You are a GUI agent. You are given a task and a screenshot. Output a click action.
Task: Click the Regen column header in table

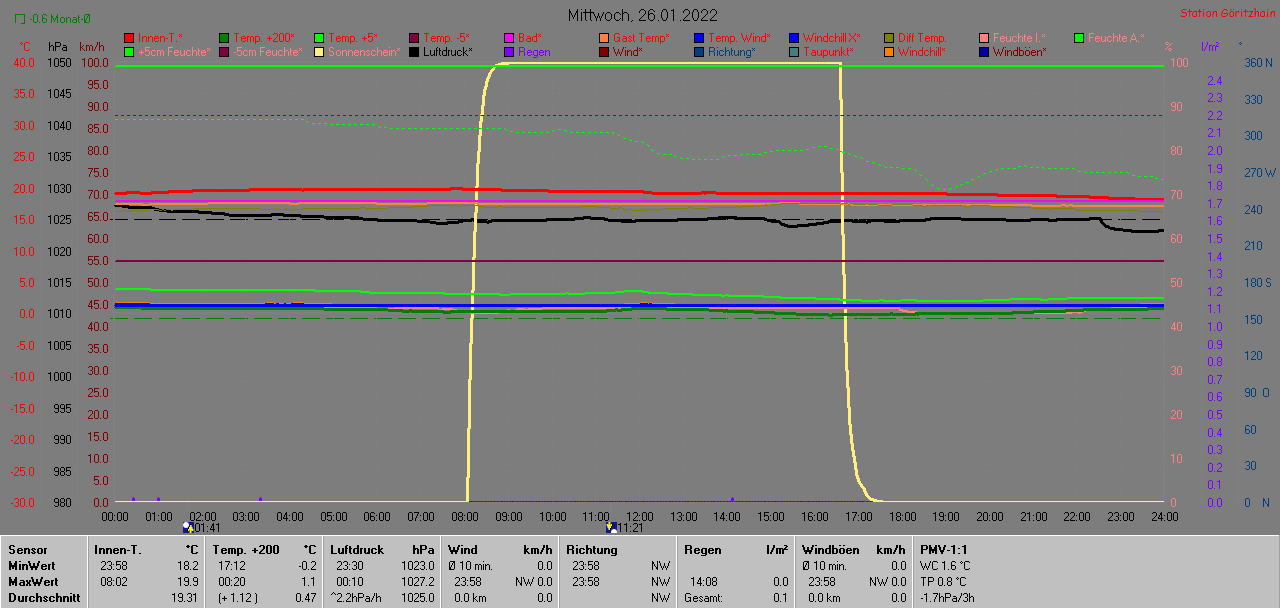click(x=703, y=549)
